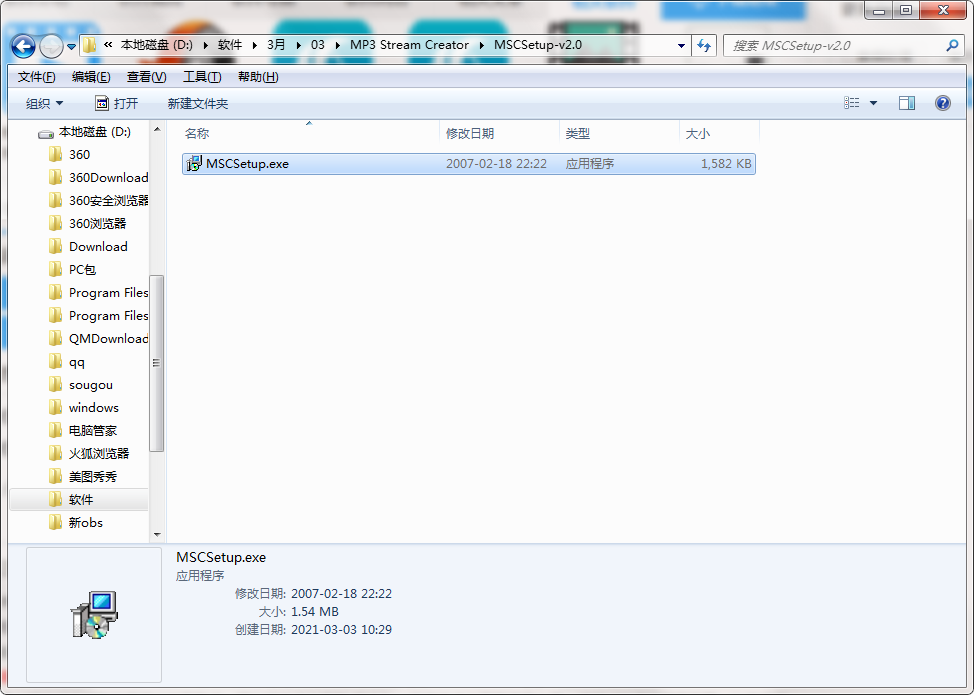Image resolution: width=974 pixels, height=695 pixels.
Task: Click the 创建日期 2021-03-03 10:29 value
Action: click(x=341, y=630)
